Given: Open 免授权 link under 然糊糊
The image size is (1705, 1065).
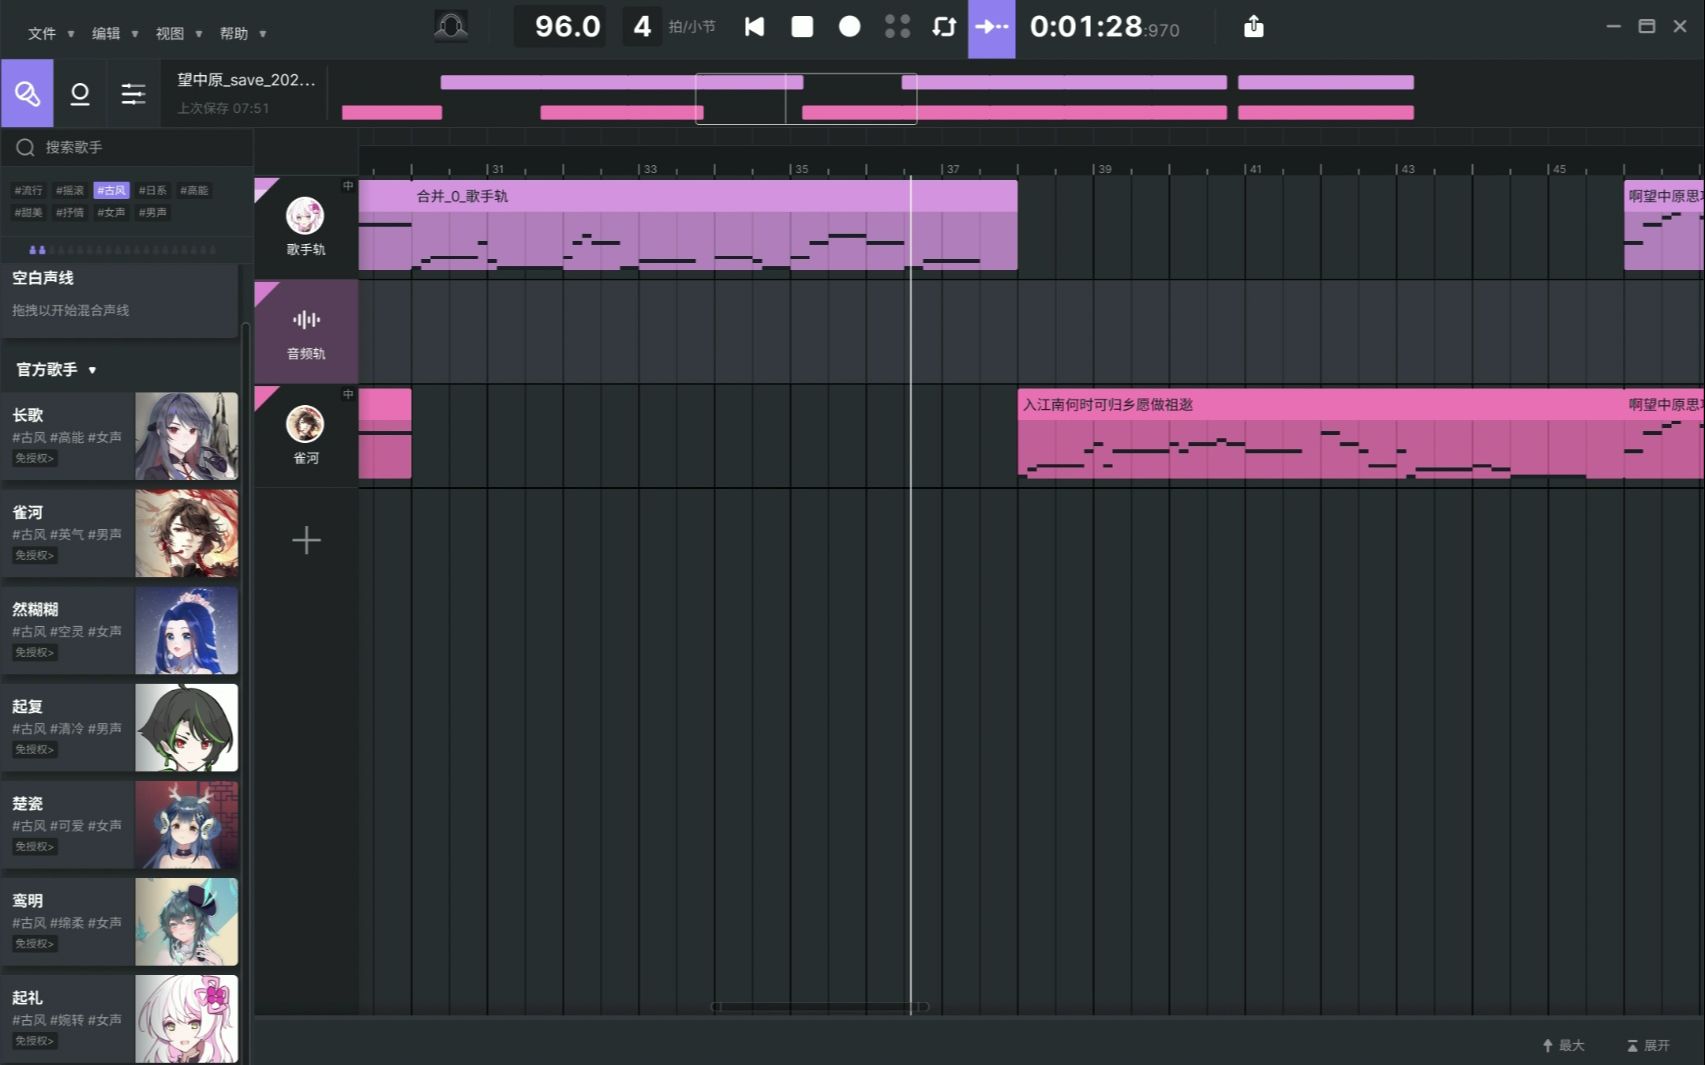Looking at the screenshot, I should tap(34, 652).
